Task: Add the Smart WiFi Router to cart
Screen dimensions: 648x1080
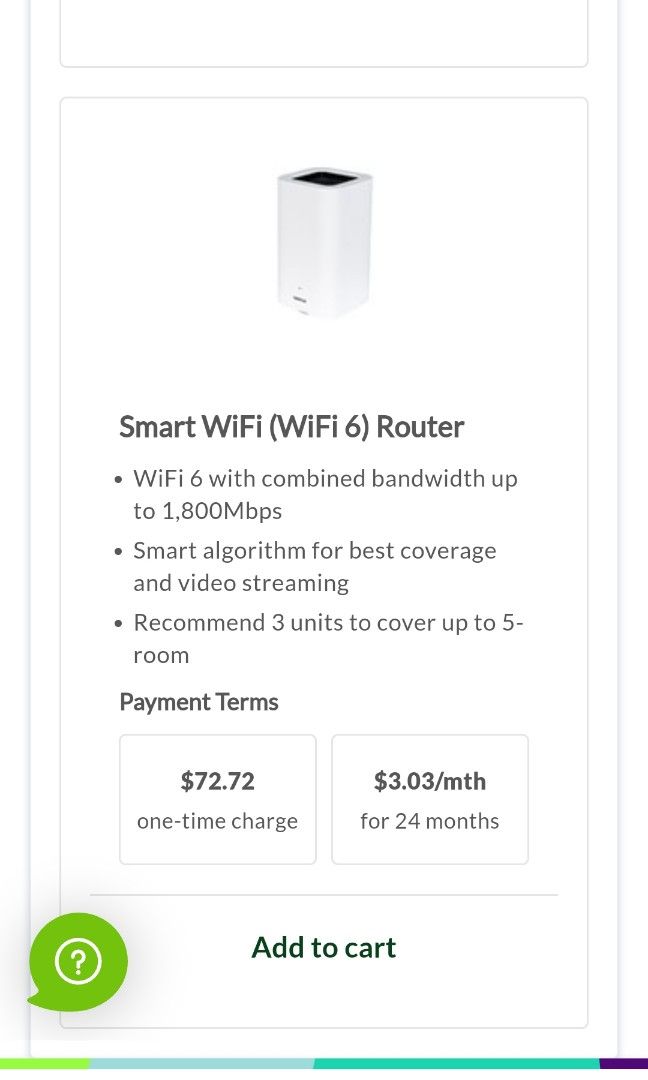Action: point(323,947)
